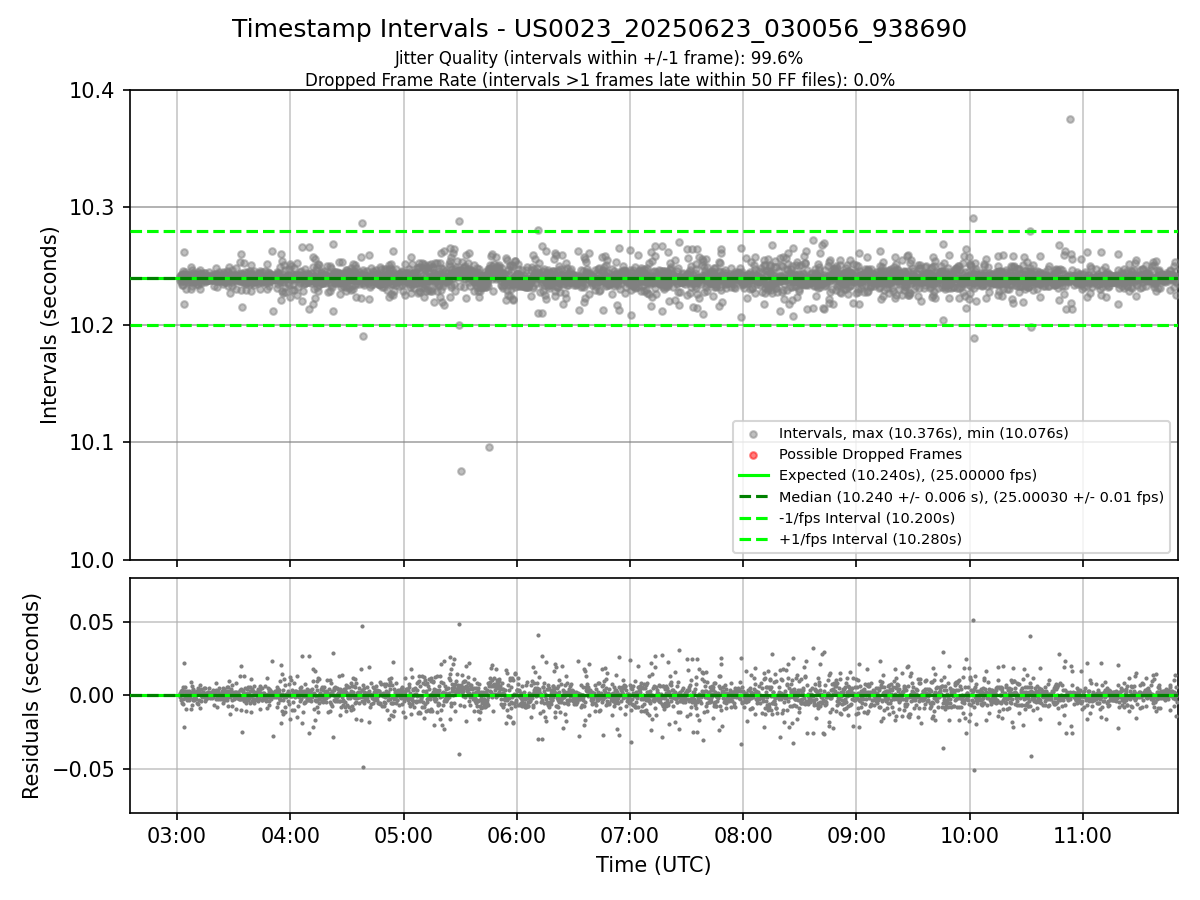This screenshot has height=900, width=1200.
Task: Click the plot title 'Timestamp Intervals - US0023_20250623_030056_938690'
Action: tap(599, 29)
